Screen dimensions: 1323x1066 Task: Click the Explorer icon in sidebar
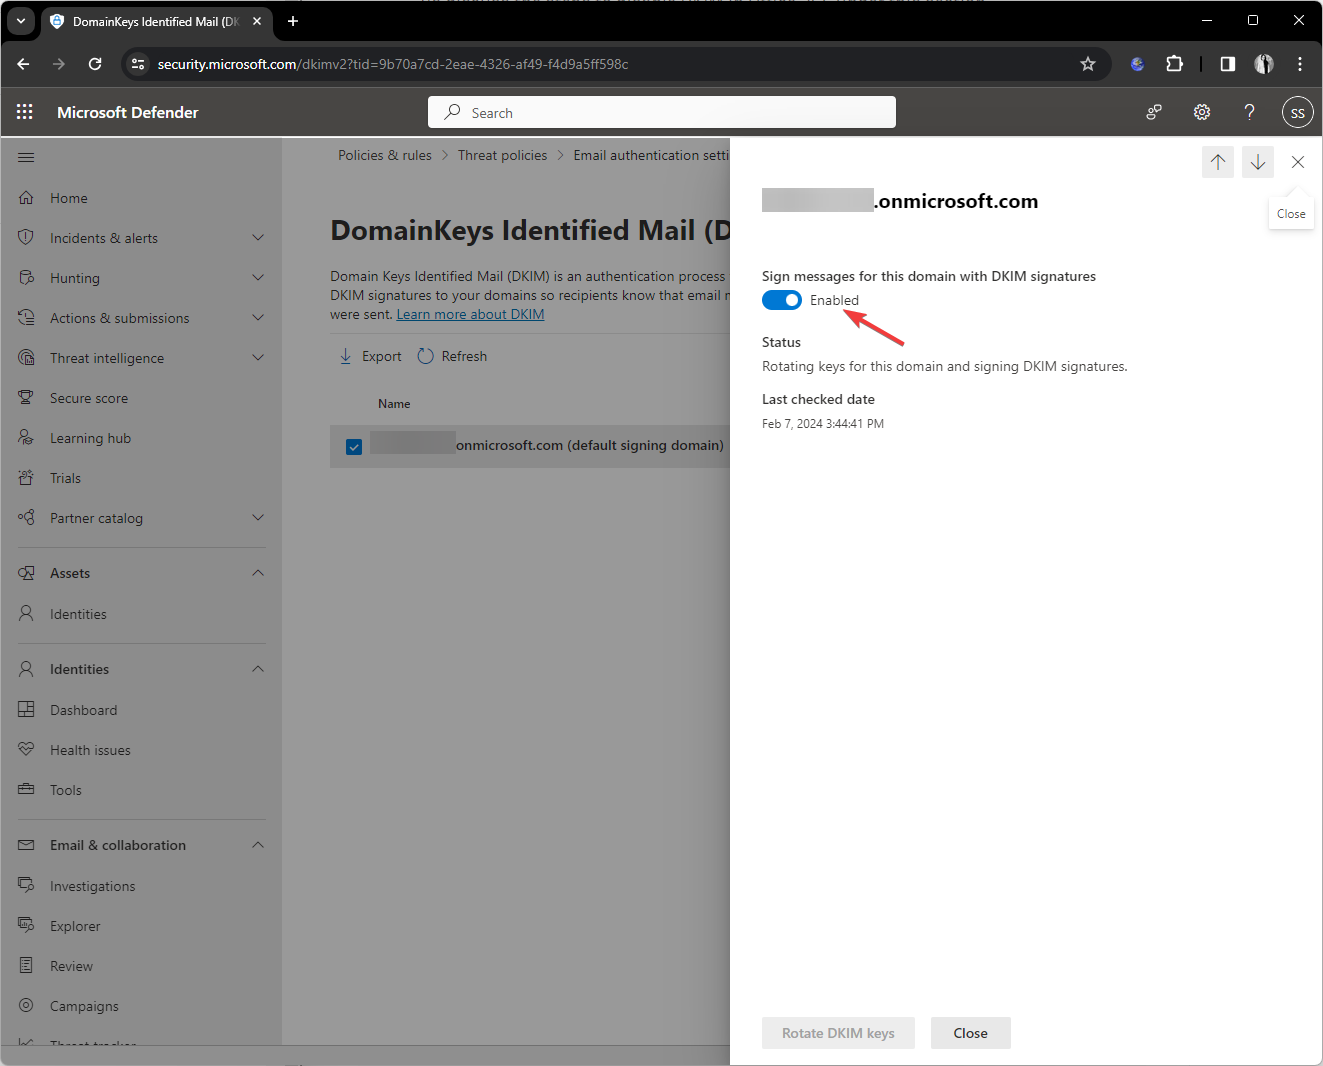pyautogui.click(x=27, y=926)
